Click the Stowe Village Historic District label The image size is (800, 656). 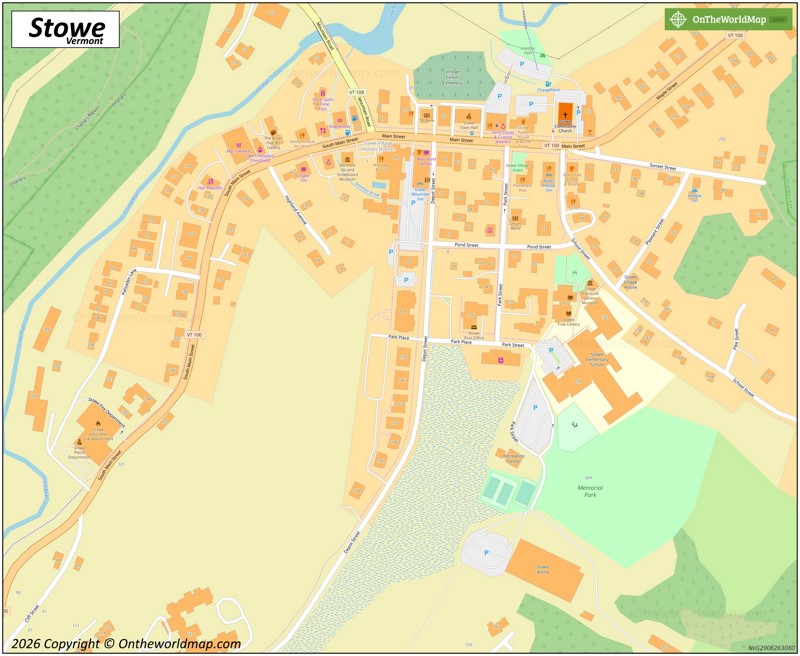[379, 146]
